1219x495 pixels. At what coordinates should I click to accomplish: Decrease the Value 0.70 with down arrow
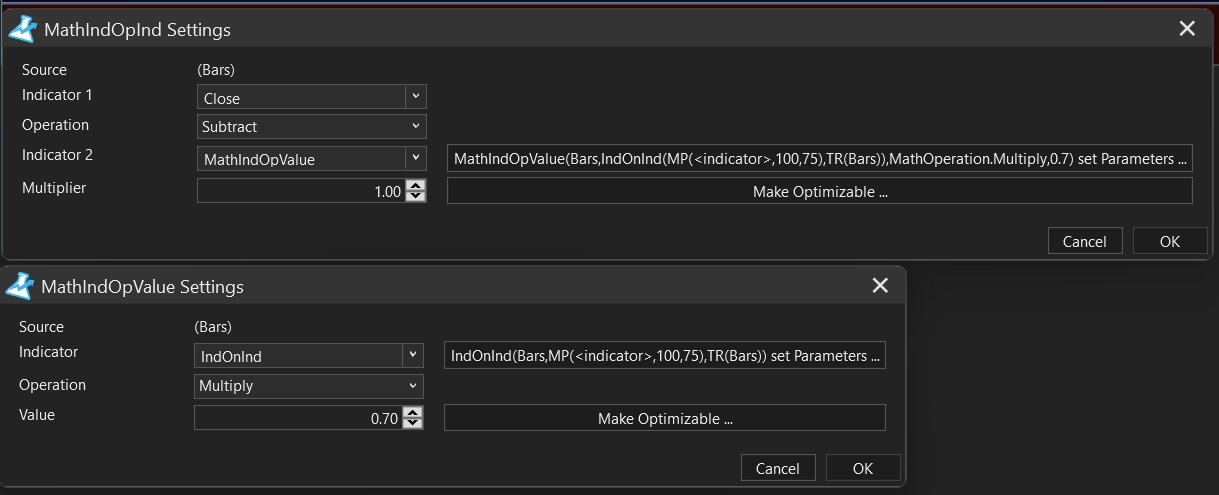[413, 423]
